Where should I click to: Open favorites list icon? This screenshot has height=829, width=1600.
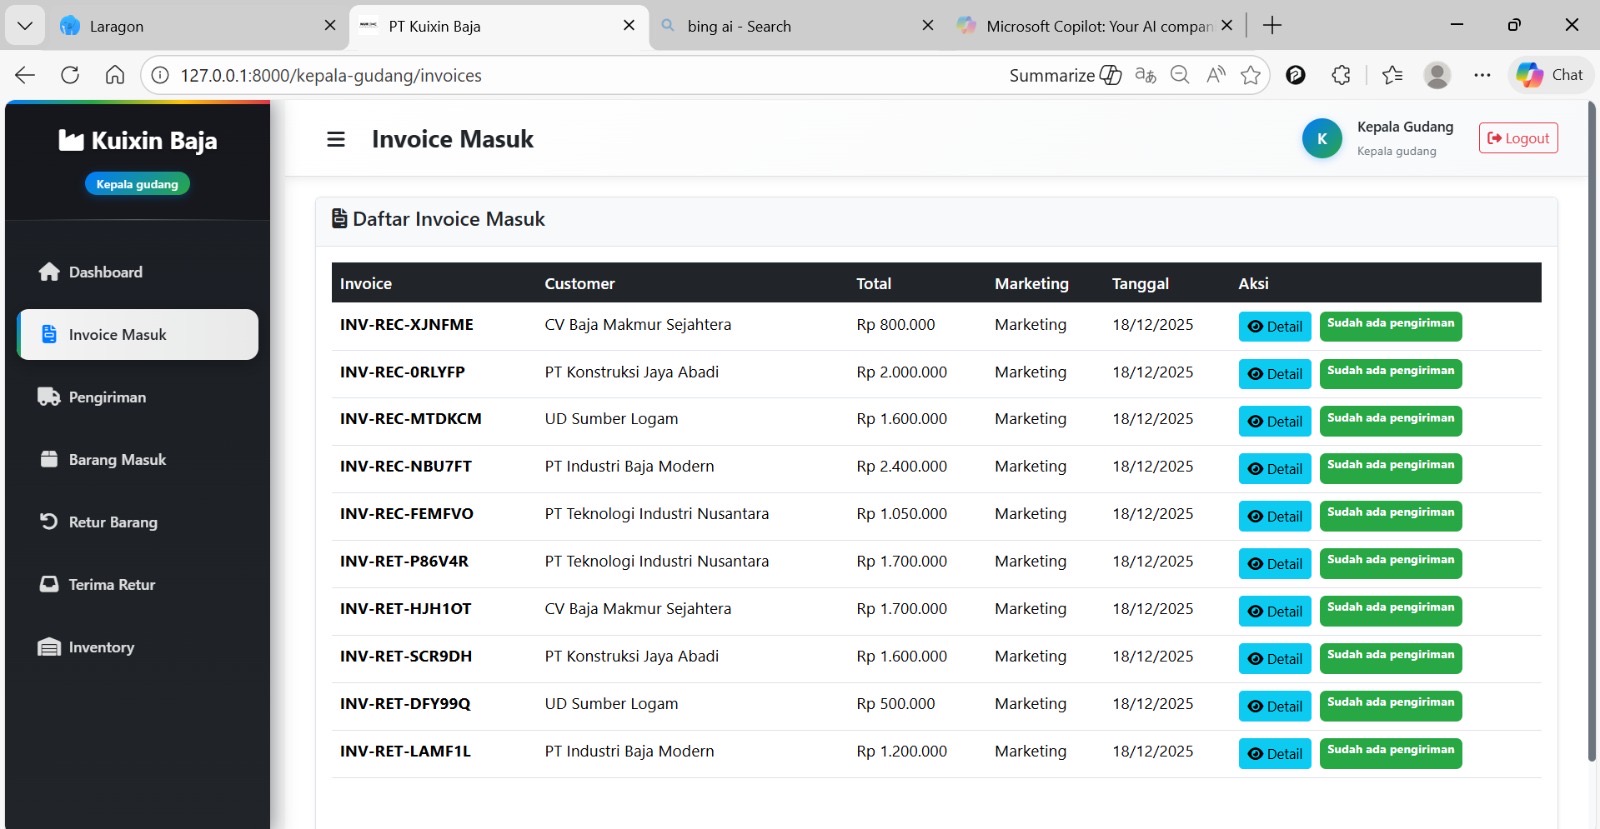1392,75
